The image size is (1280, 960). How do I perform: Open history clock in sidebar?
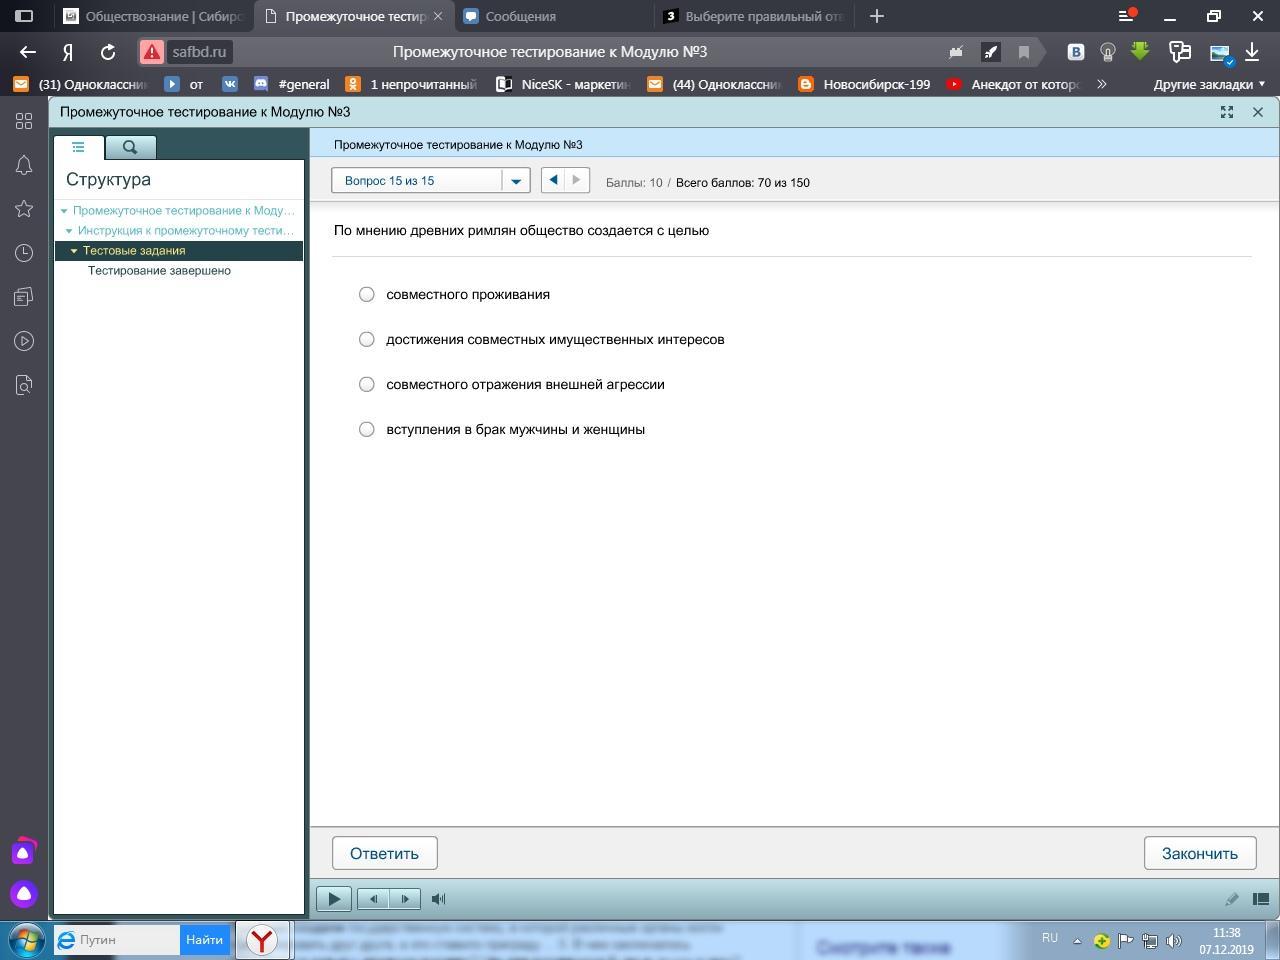(x=24, y=253)
